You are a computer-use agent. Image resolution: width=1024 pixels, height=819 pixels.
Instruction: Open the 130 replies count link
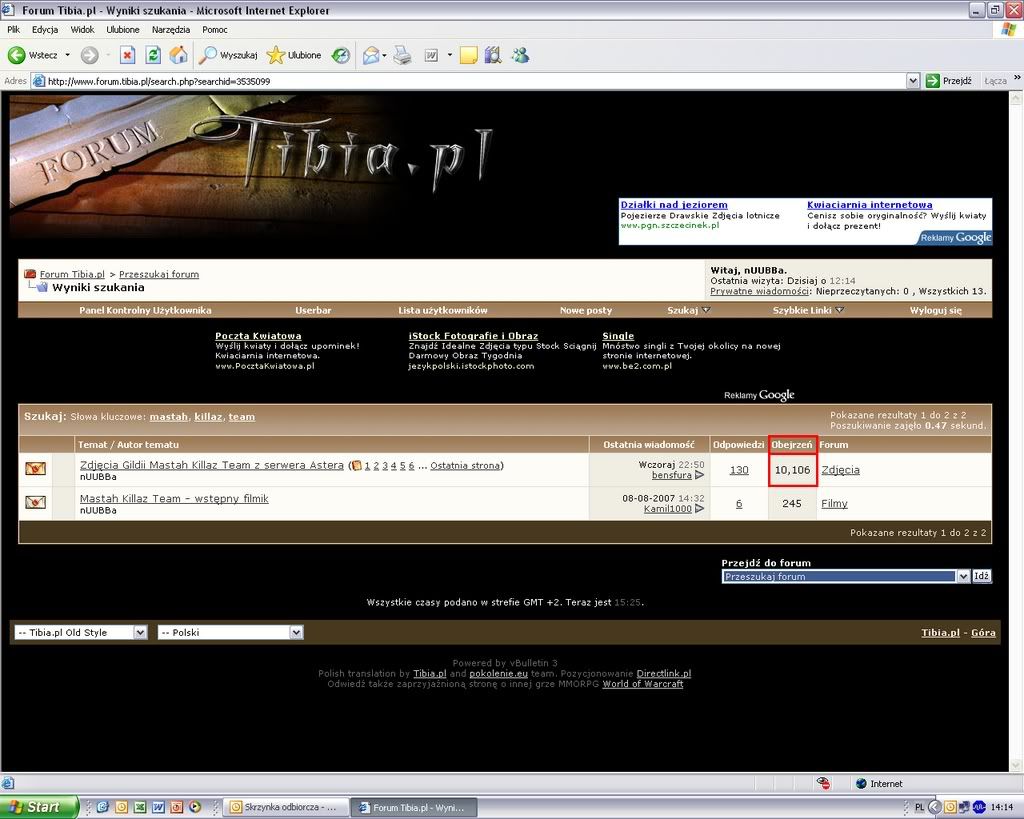(x=739, y=470)
